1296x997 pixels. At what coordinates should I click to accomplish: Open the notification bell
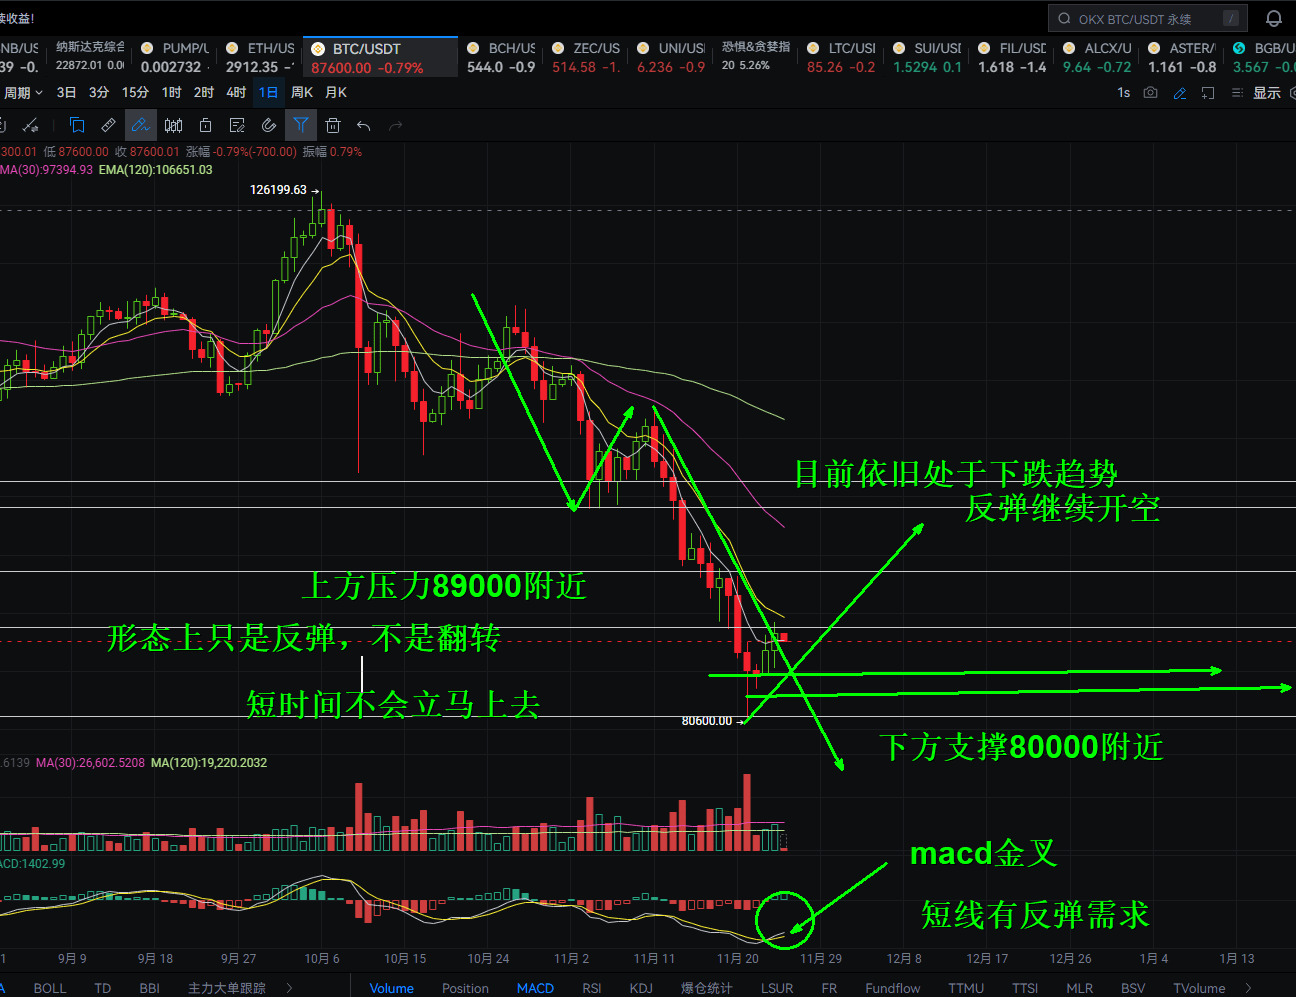(x=1274, y=19)
